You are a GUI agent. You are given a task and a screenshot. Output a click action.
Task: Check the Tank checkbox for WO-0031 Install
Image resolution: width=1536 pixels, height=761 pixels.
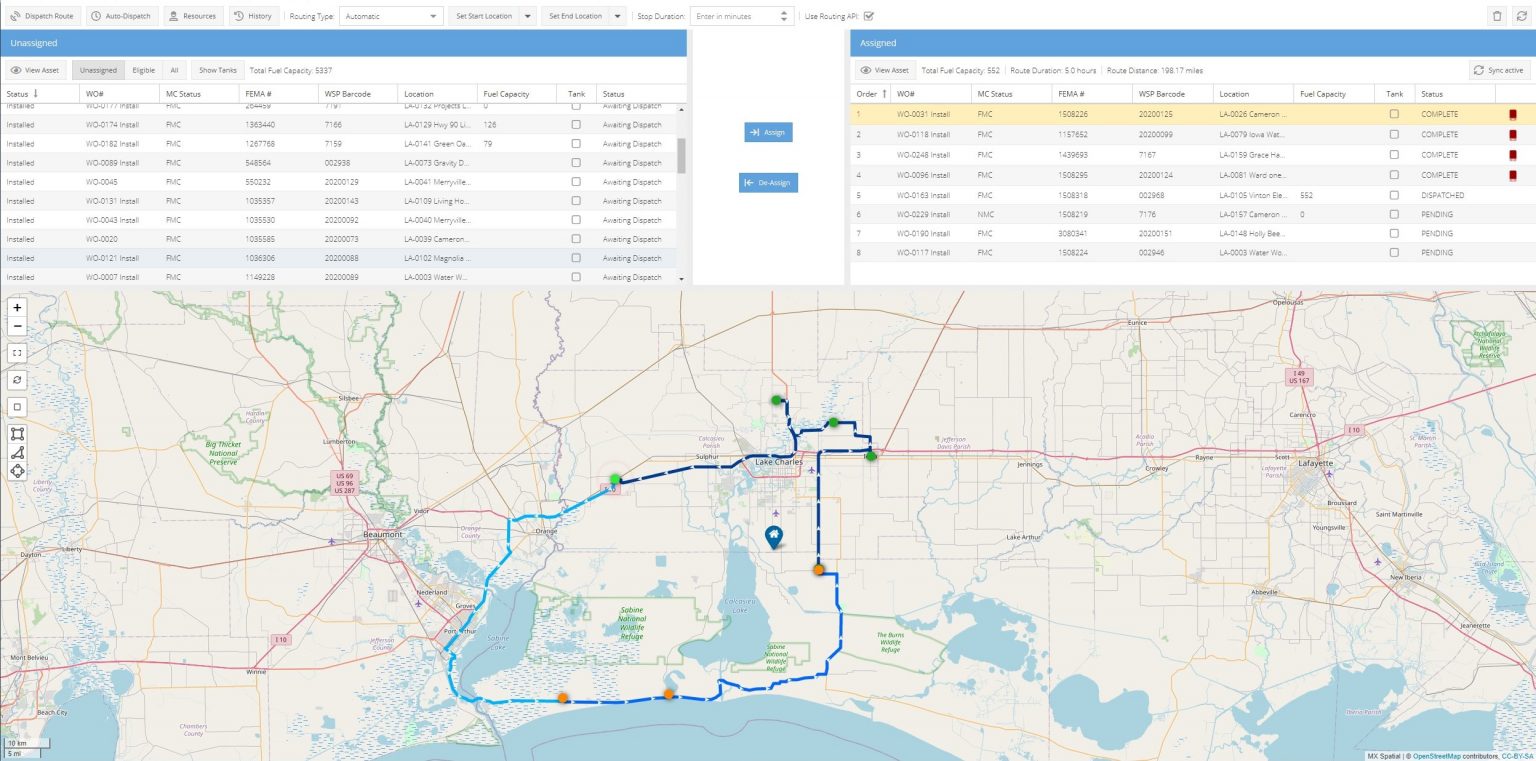1396,114
